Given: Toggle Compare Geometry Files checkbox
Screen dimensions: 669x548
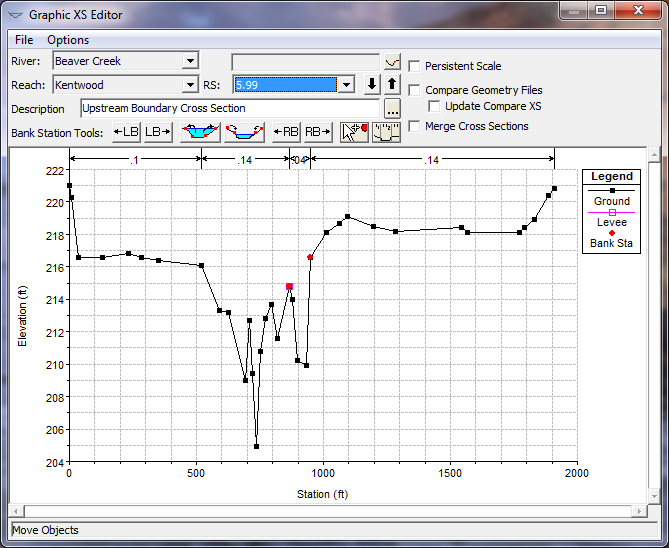Looking at the screenshot, I should click(415, 90).
